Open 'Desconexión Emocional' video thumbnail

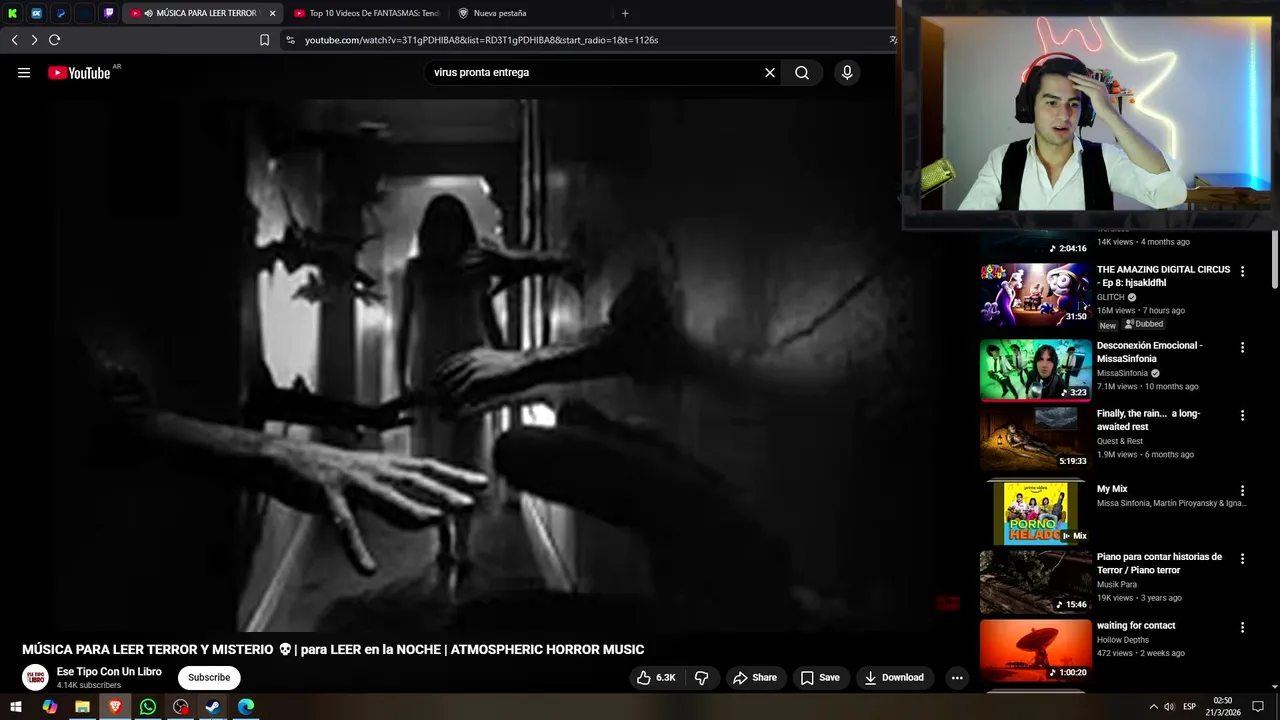click(x=1035, y=370)
